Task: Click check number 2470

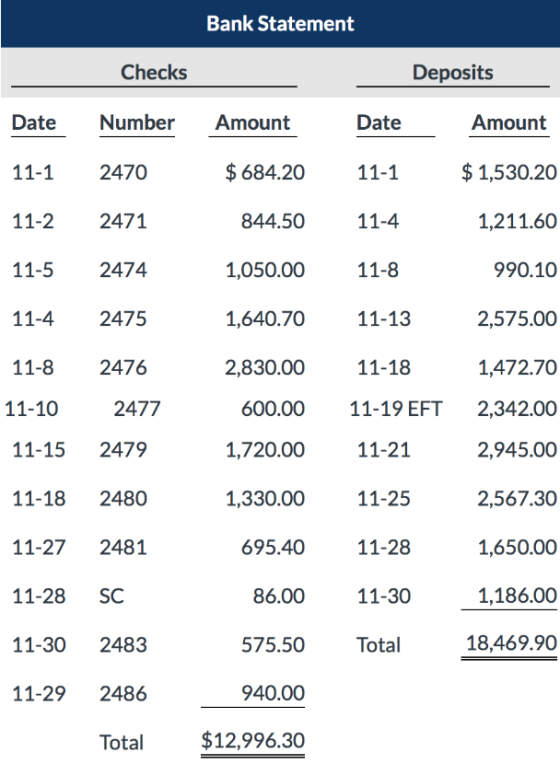Action: pyautogui.click(x=123, y=172)
